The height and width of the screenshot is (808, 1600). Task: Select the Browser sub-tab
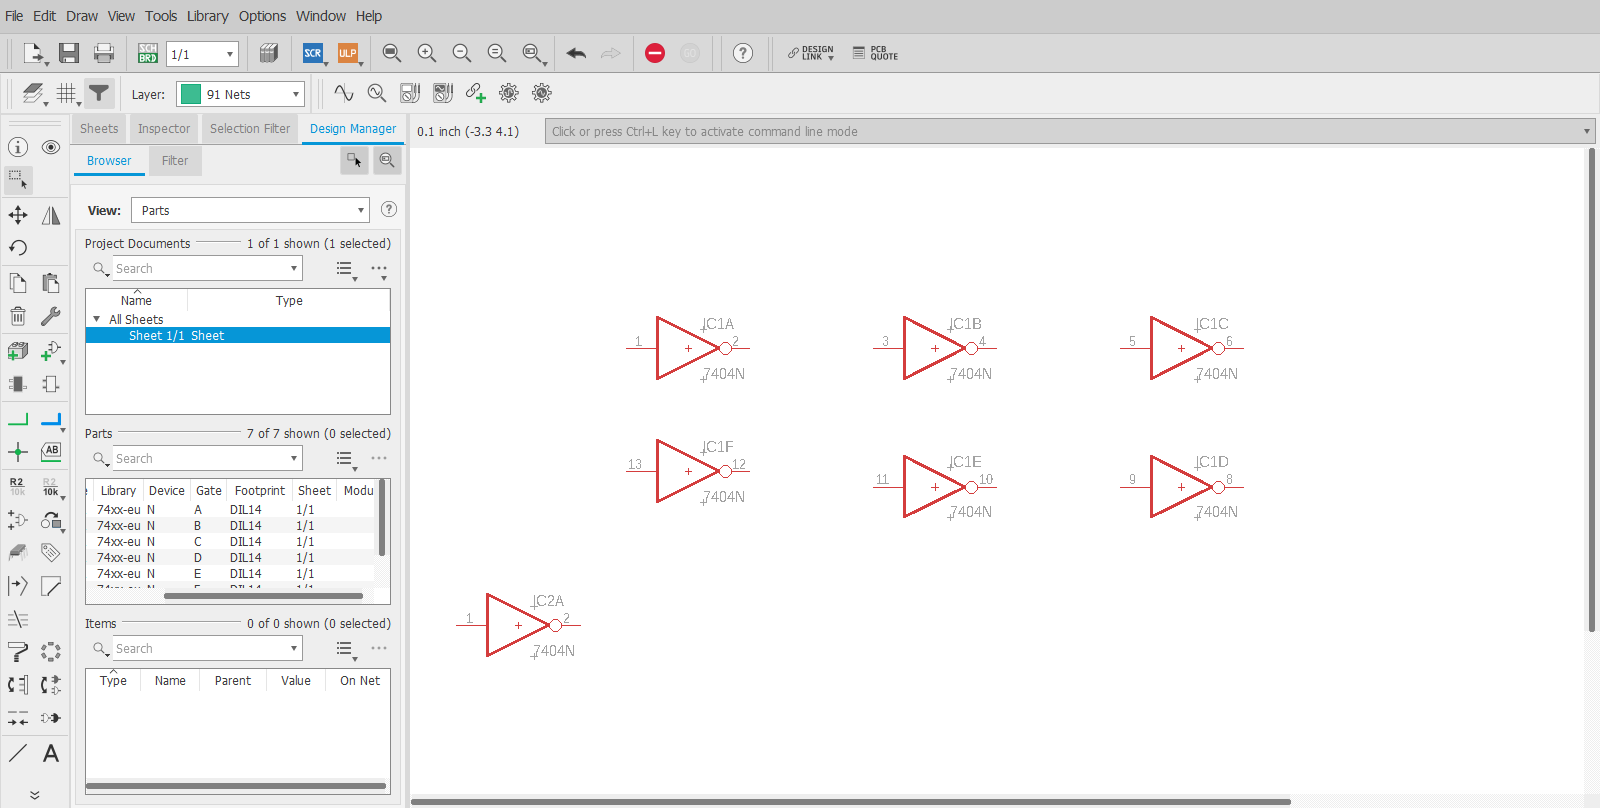coord(109,161)
